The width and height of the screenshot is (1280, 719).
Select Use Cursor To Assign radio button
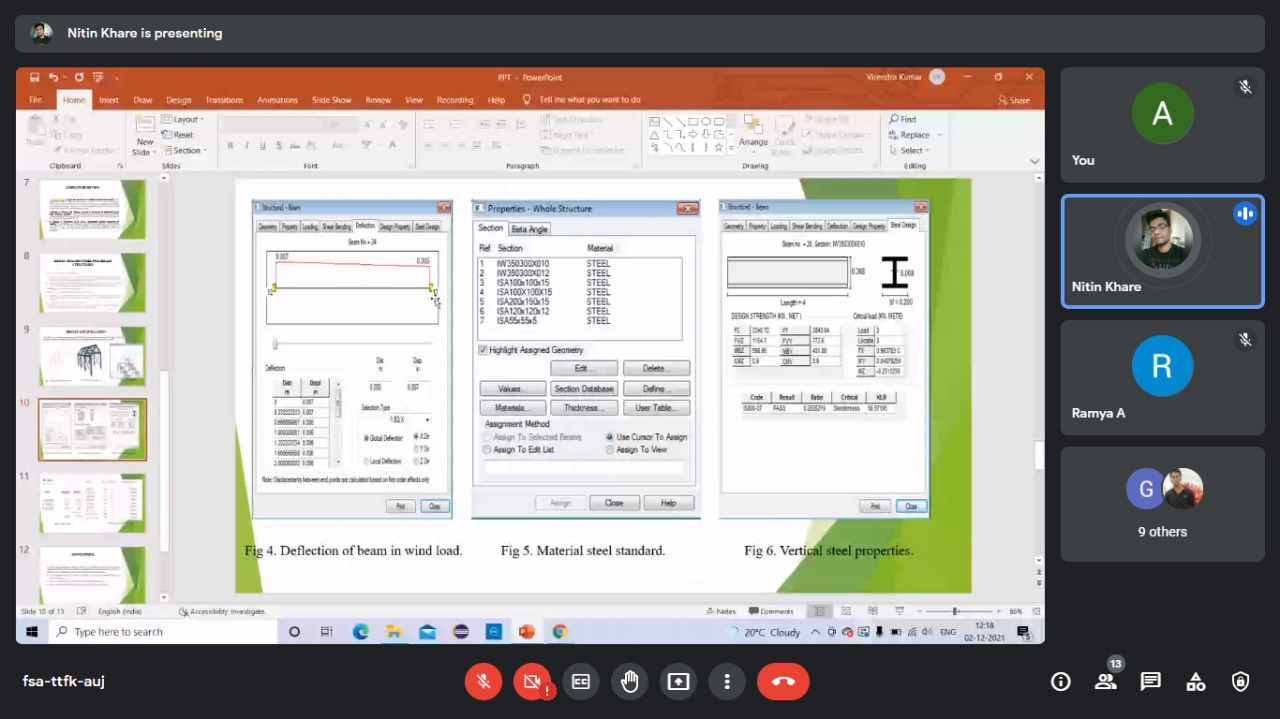[x=610, y=437]
